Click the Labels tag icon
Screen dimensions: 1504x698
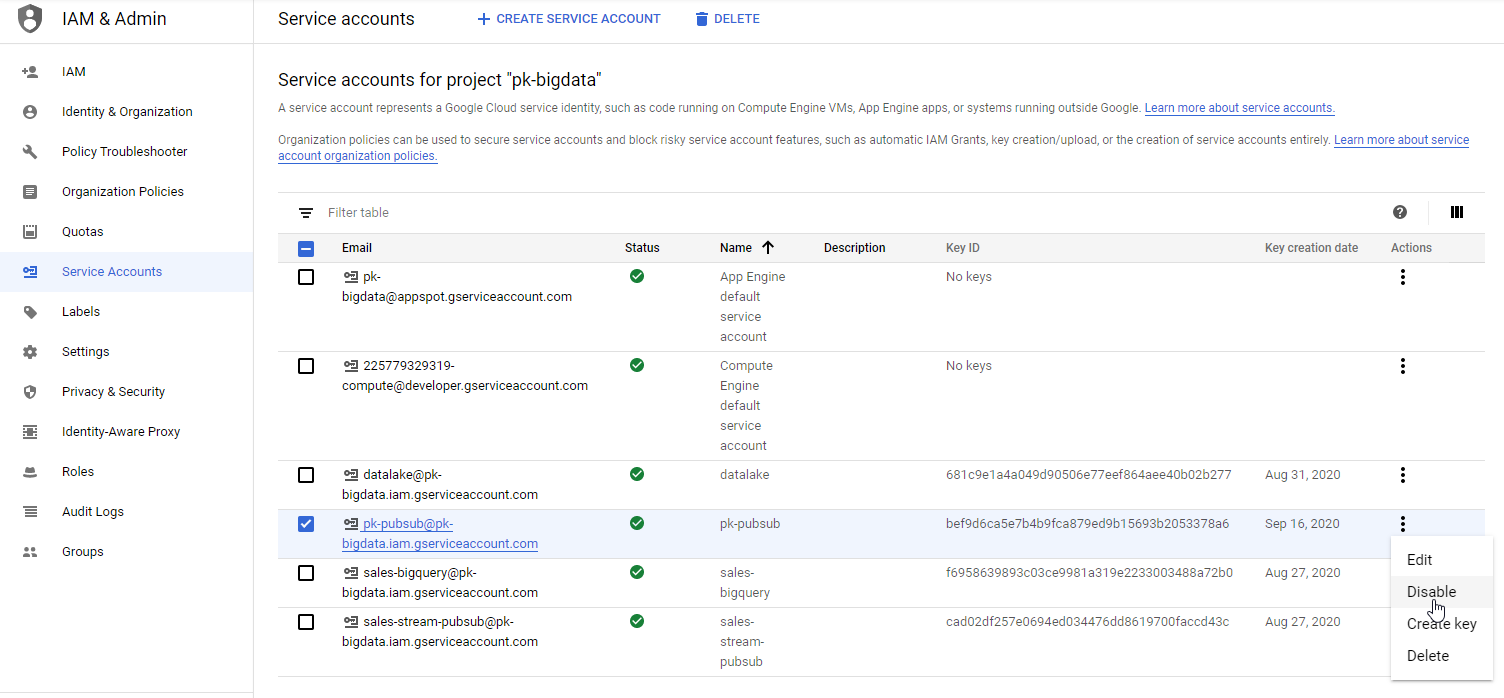pyautogui.click(x=30, y=312)
